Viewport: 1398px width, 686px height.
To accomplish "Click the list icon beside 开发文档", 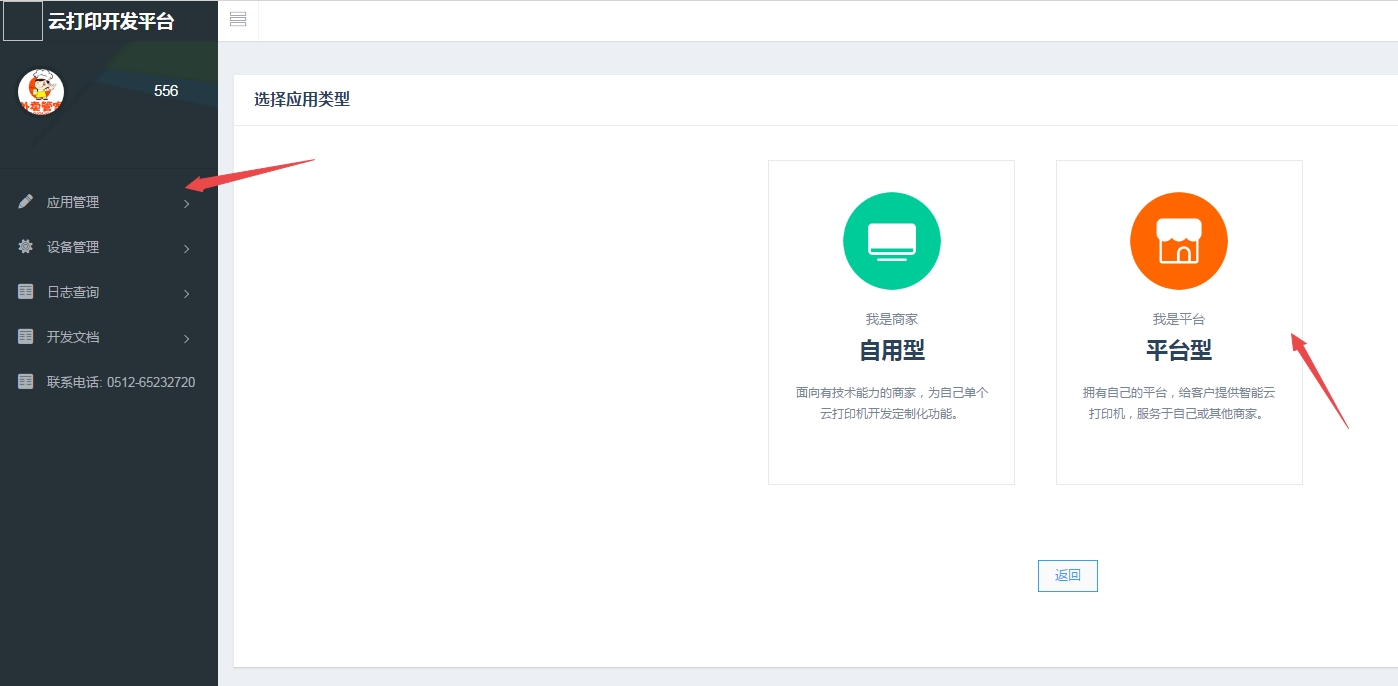I will pos(26,336).
